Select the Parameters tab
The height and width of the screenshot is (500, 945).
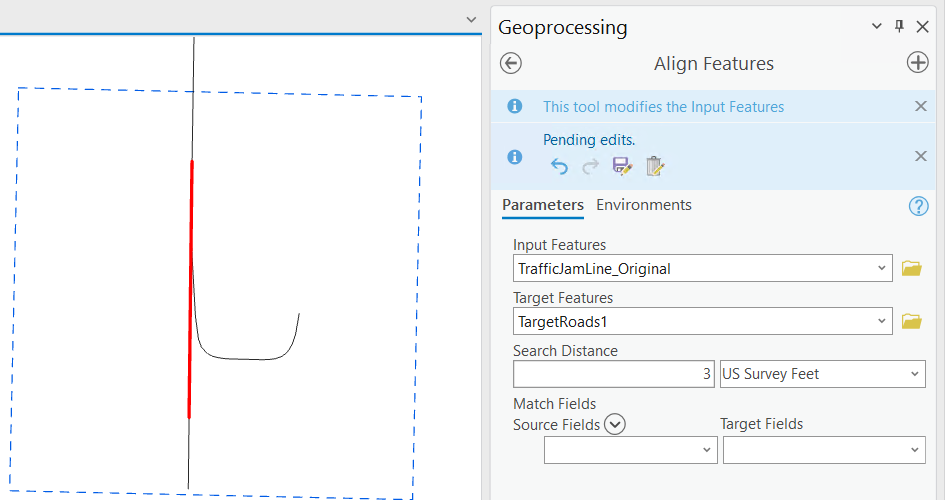[x=543, y=205]
